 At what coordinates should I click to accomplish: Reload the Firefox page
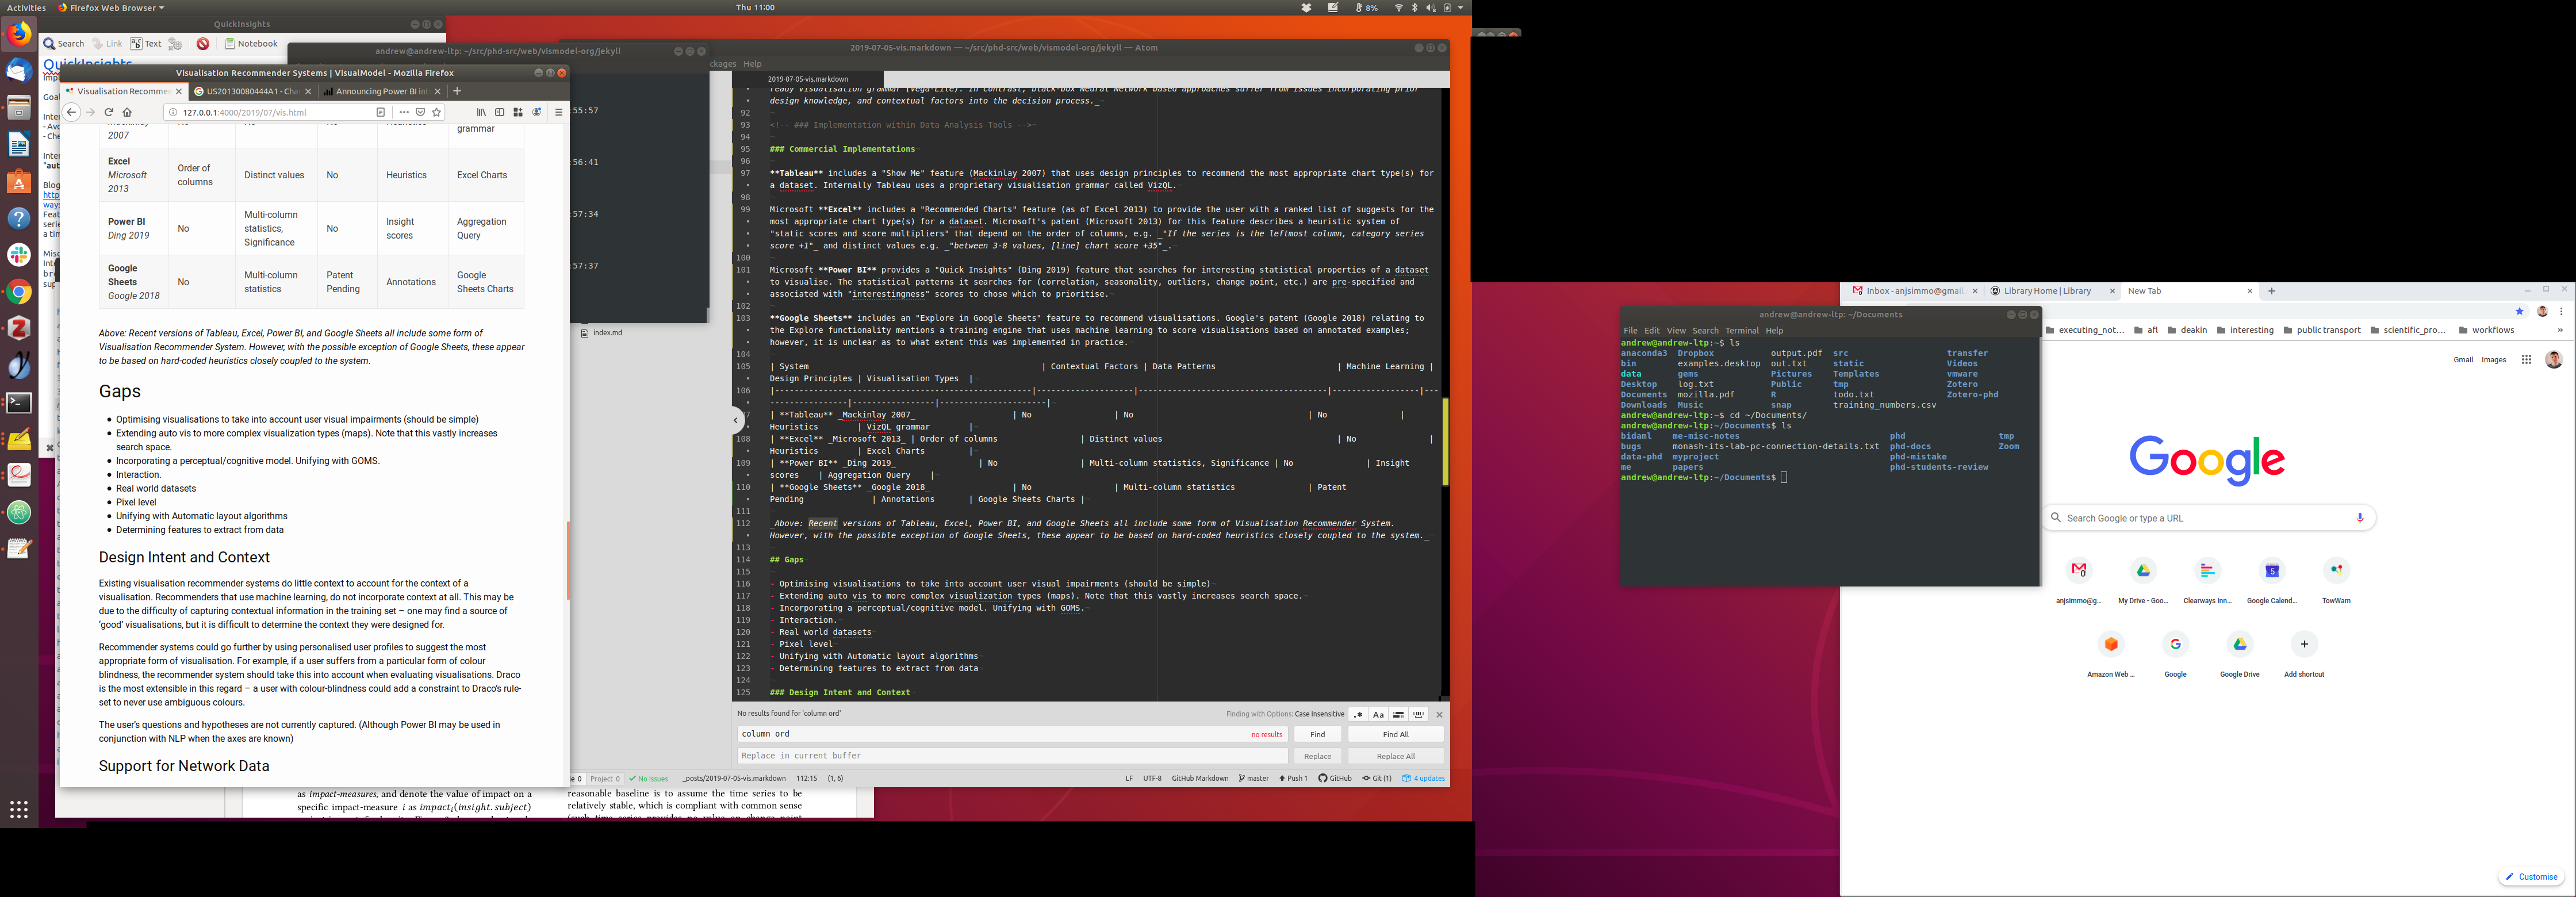(x=108, y=112)
